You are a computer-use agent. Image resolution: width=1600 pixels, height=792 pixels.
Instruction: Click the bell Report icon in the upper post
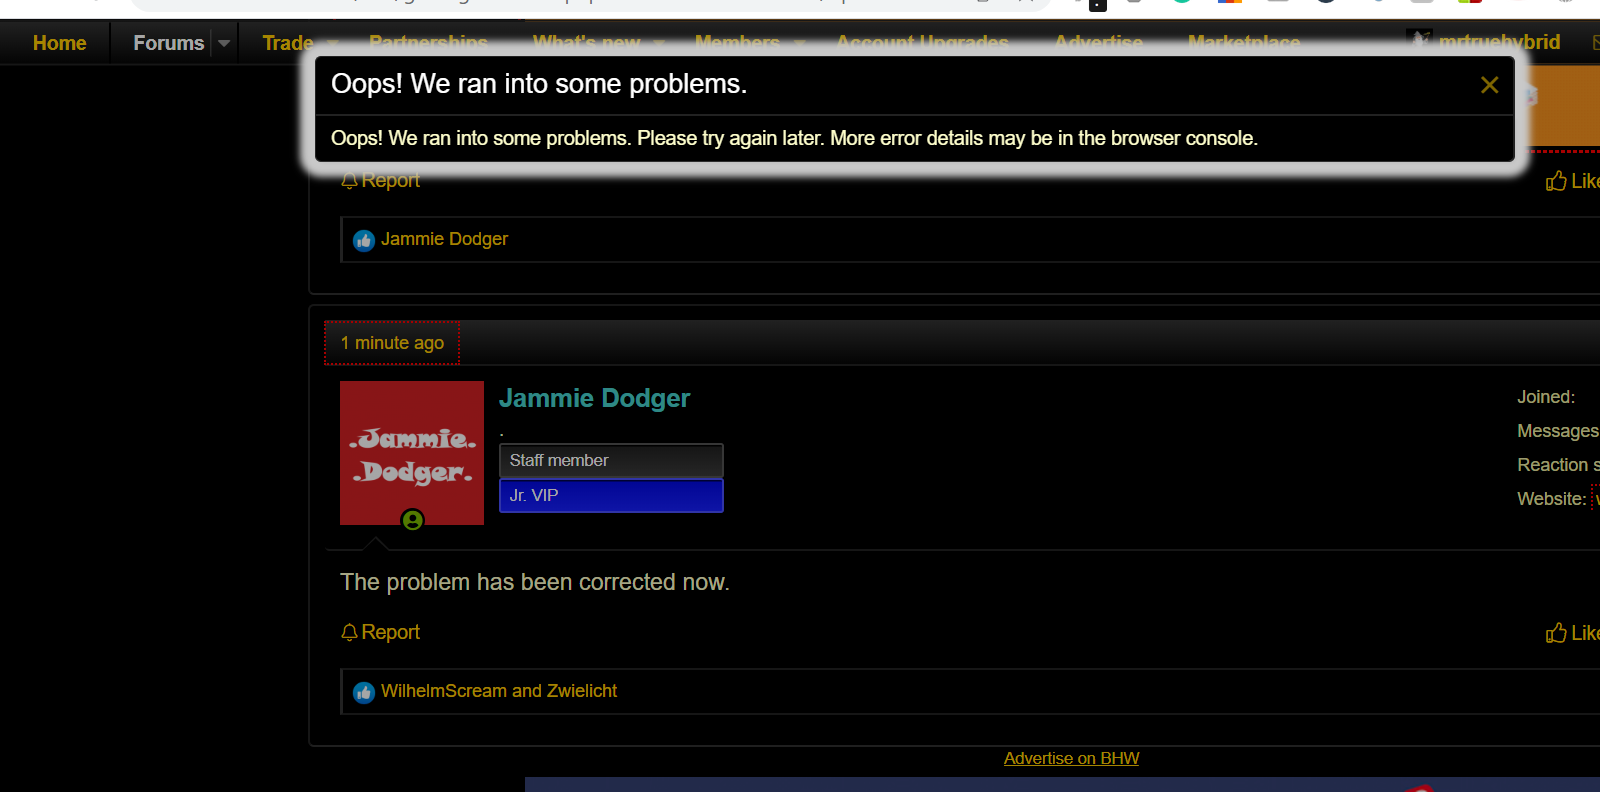[349, 181]
